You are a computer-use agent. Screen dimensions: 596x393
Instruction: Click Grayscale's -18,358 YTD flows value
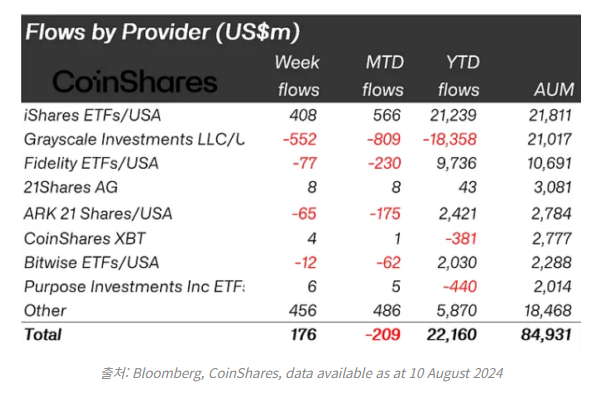pos(449,139)
